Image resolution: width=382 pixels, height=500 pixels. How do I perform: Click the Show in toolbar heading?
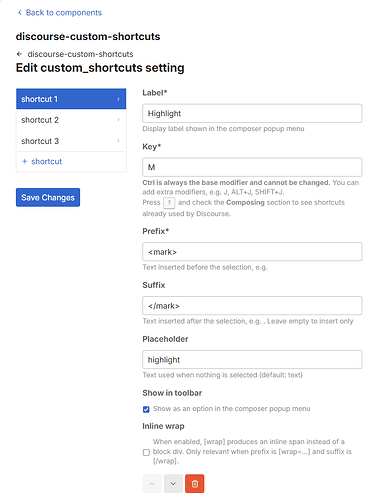[172, 393]
